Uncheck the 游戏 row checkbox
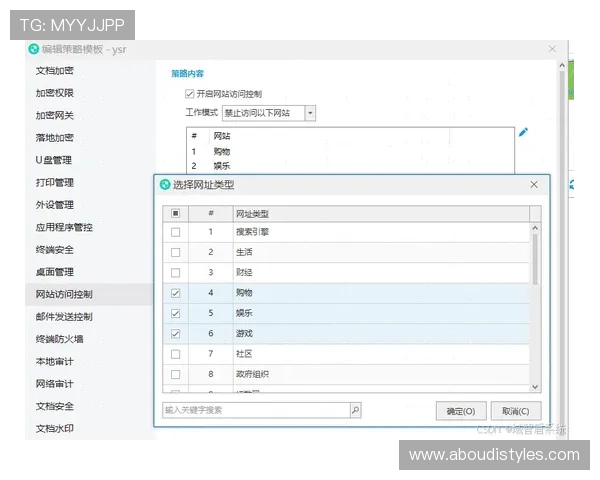The height and width of the screenshot is (480, 600). coord(176,334)
